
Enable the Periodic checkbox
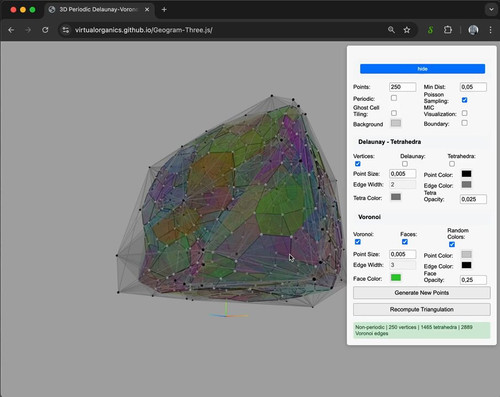coord(394,98)
